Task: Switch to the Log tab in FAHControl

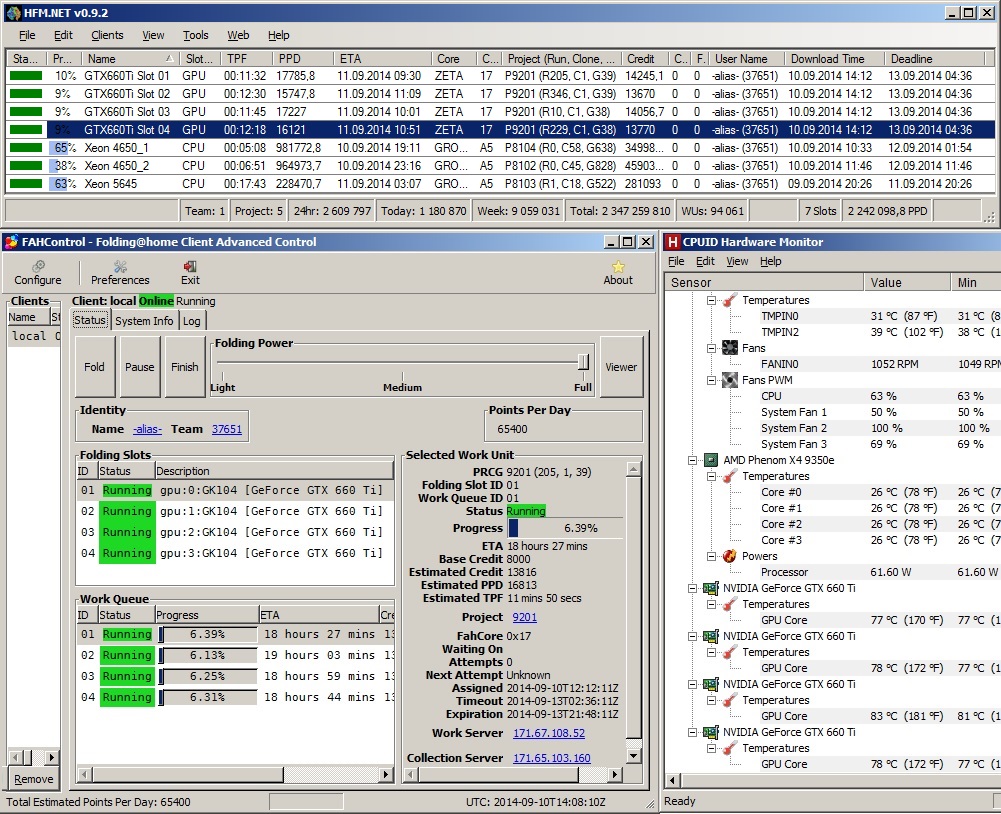Action: pos(192,321)
